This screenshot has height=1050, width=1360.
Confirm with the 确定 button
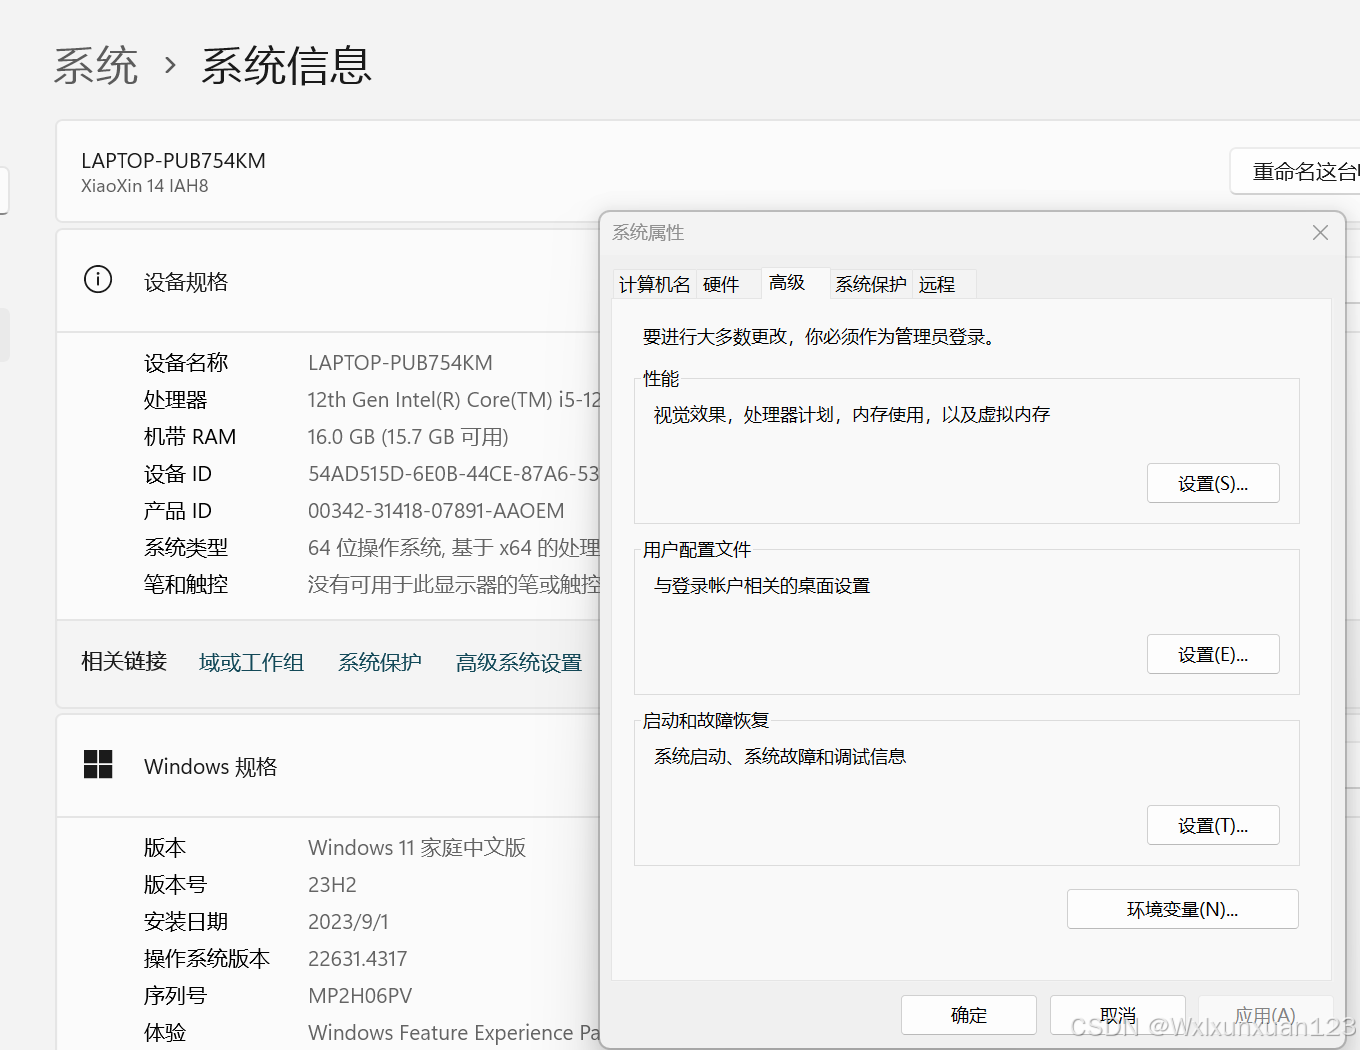click(969, 1016)
